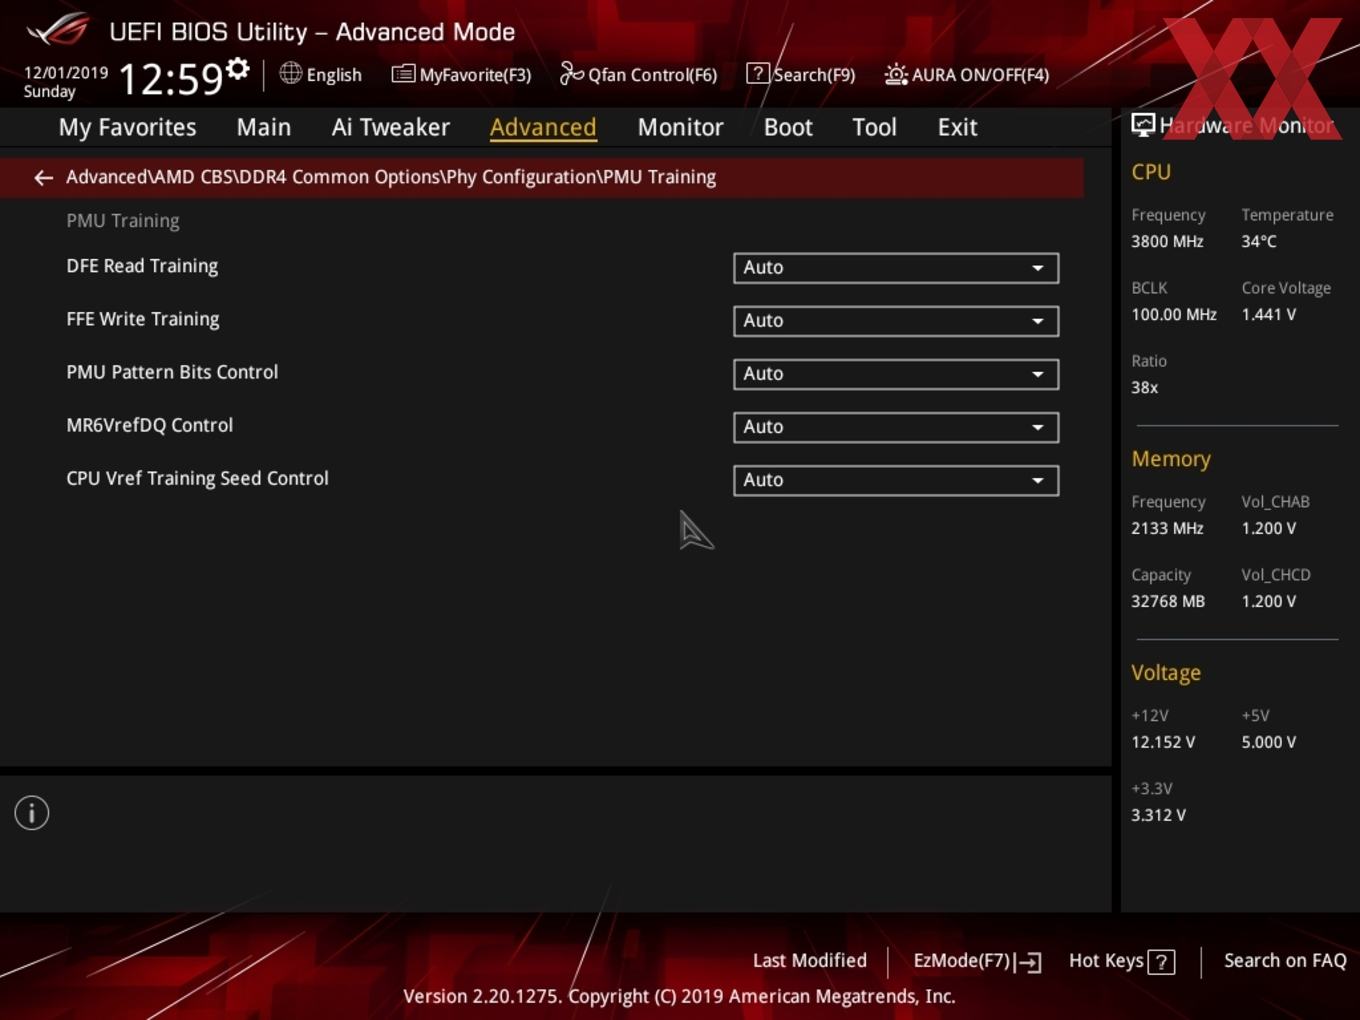1360x1020 pixels.
Task: Click the Qfan Control fan icon
Action: [x=571, y=73]
